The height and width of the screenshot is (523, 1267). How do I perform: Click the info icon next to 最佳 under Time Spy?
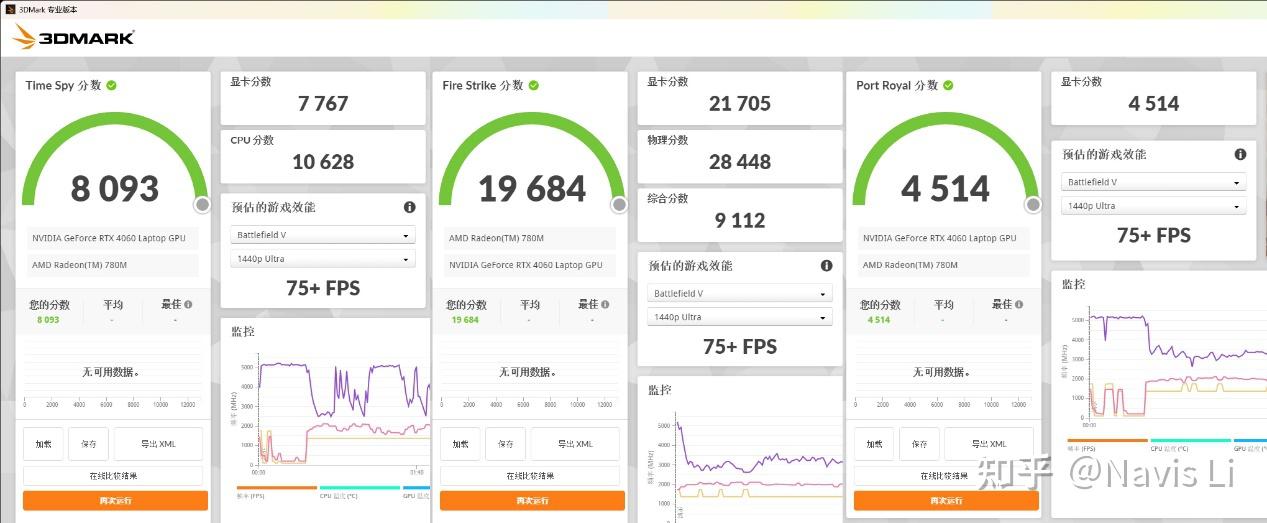click(188, 304)
